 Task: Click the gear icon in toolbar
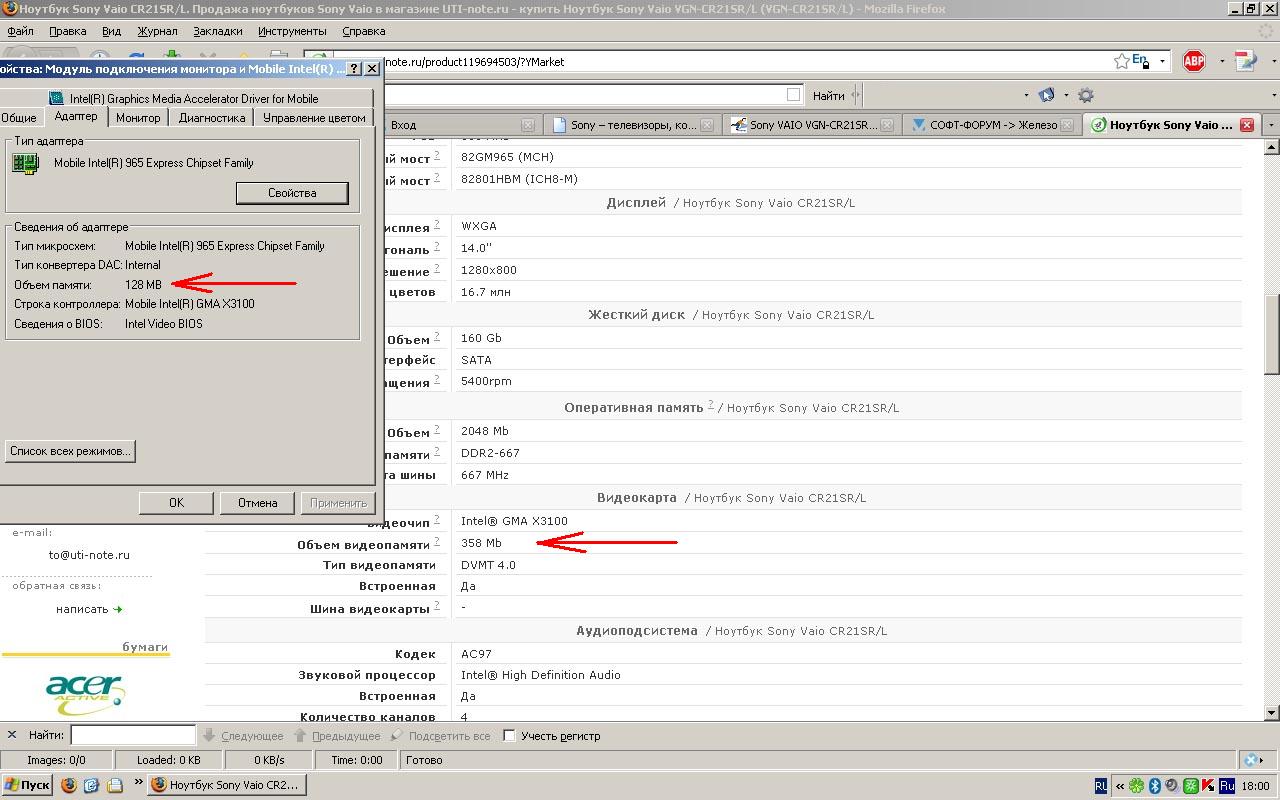pos(1085,95)
